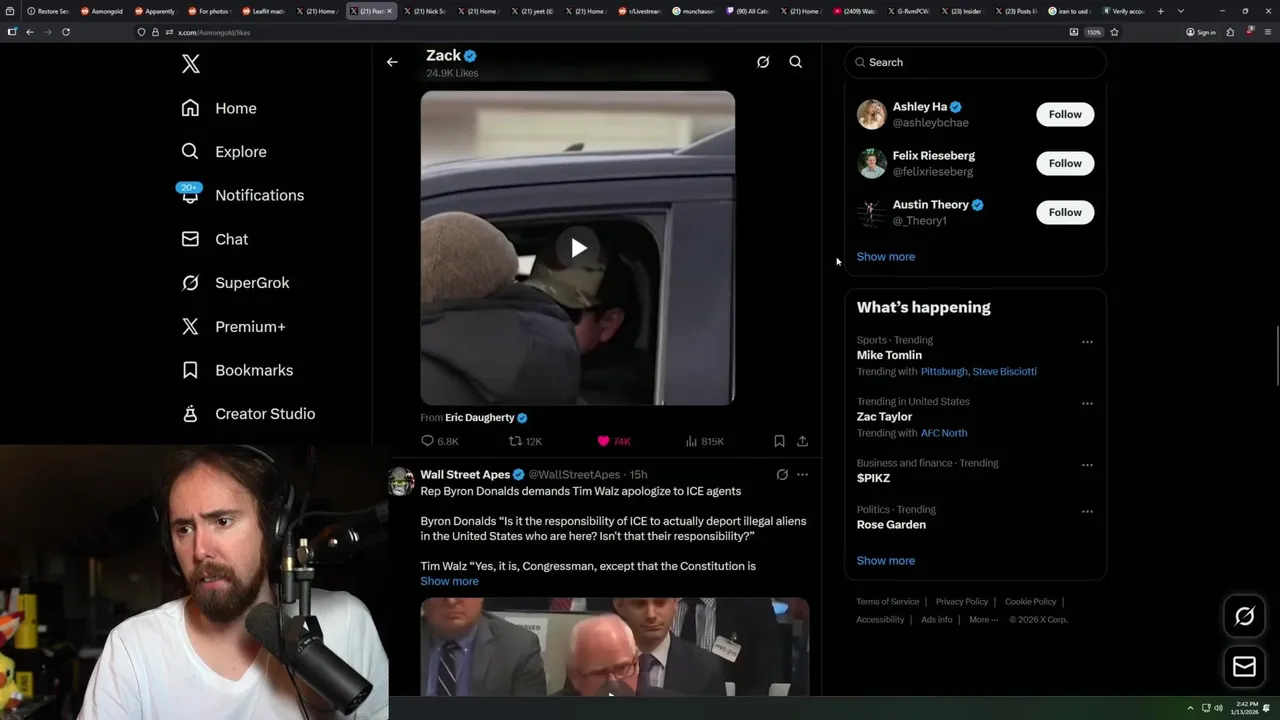Open options for the Zac Taylor trend
Screen dimensions: 1280x720
tap(1087, 404)
